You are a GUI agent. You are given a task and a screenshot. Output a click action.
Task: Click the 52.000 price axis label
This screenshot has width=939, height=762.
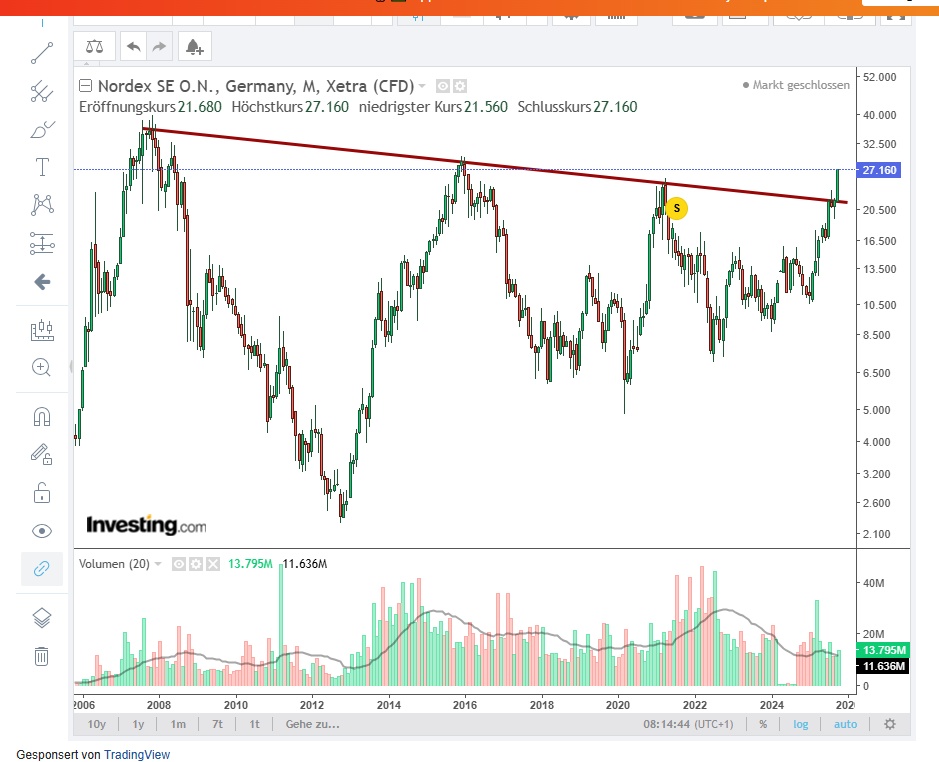click(879, 77)
